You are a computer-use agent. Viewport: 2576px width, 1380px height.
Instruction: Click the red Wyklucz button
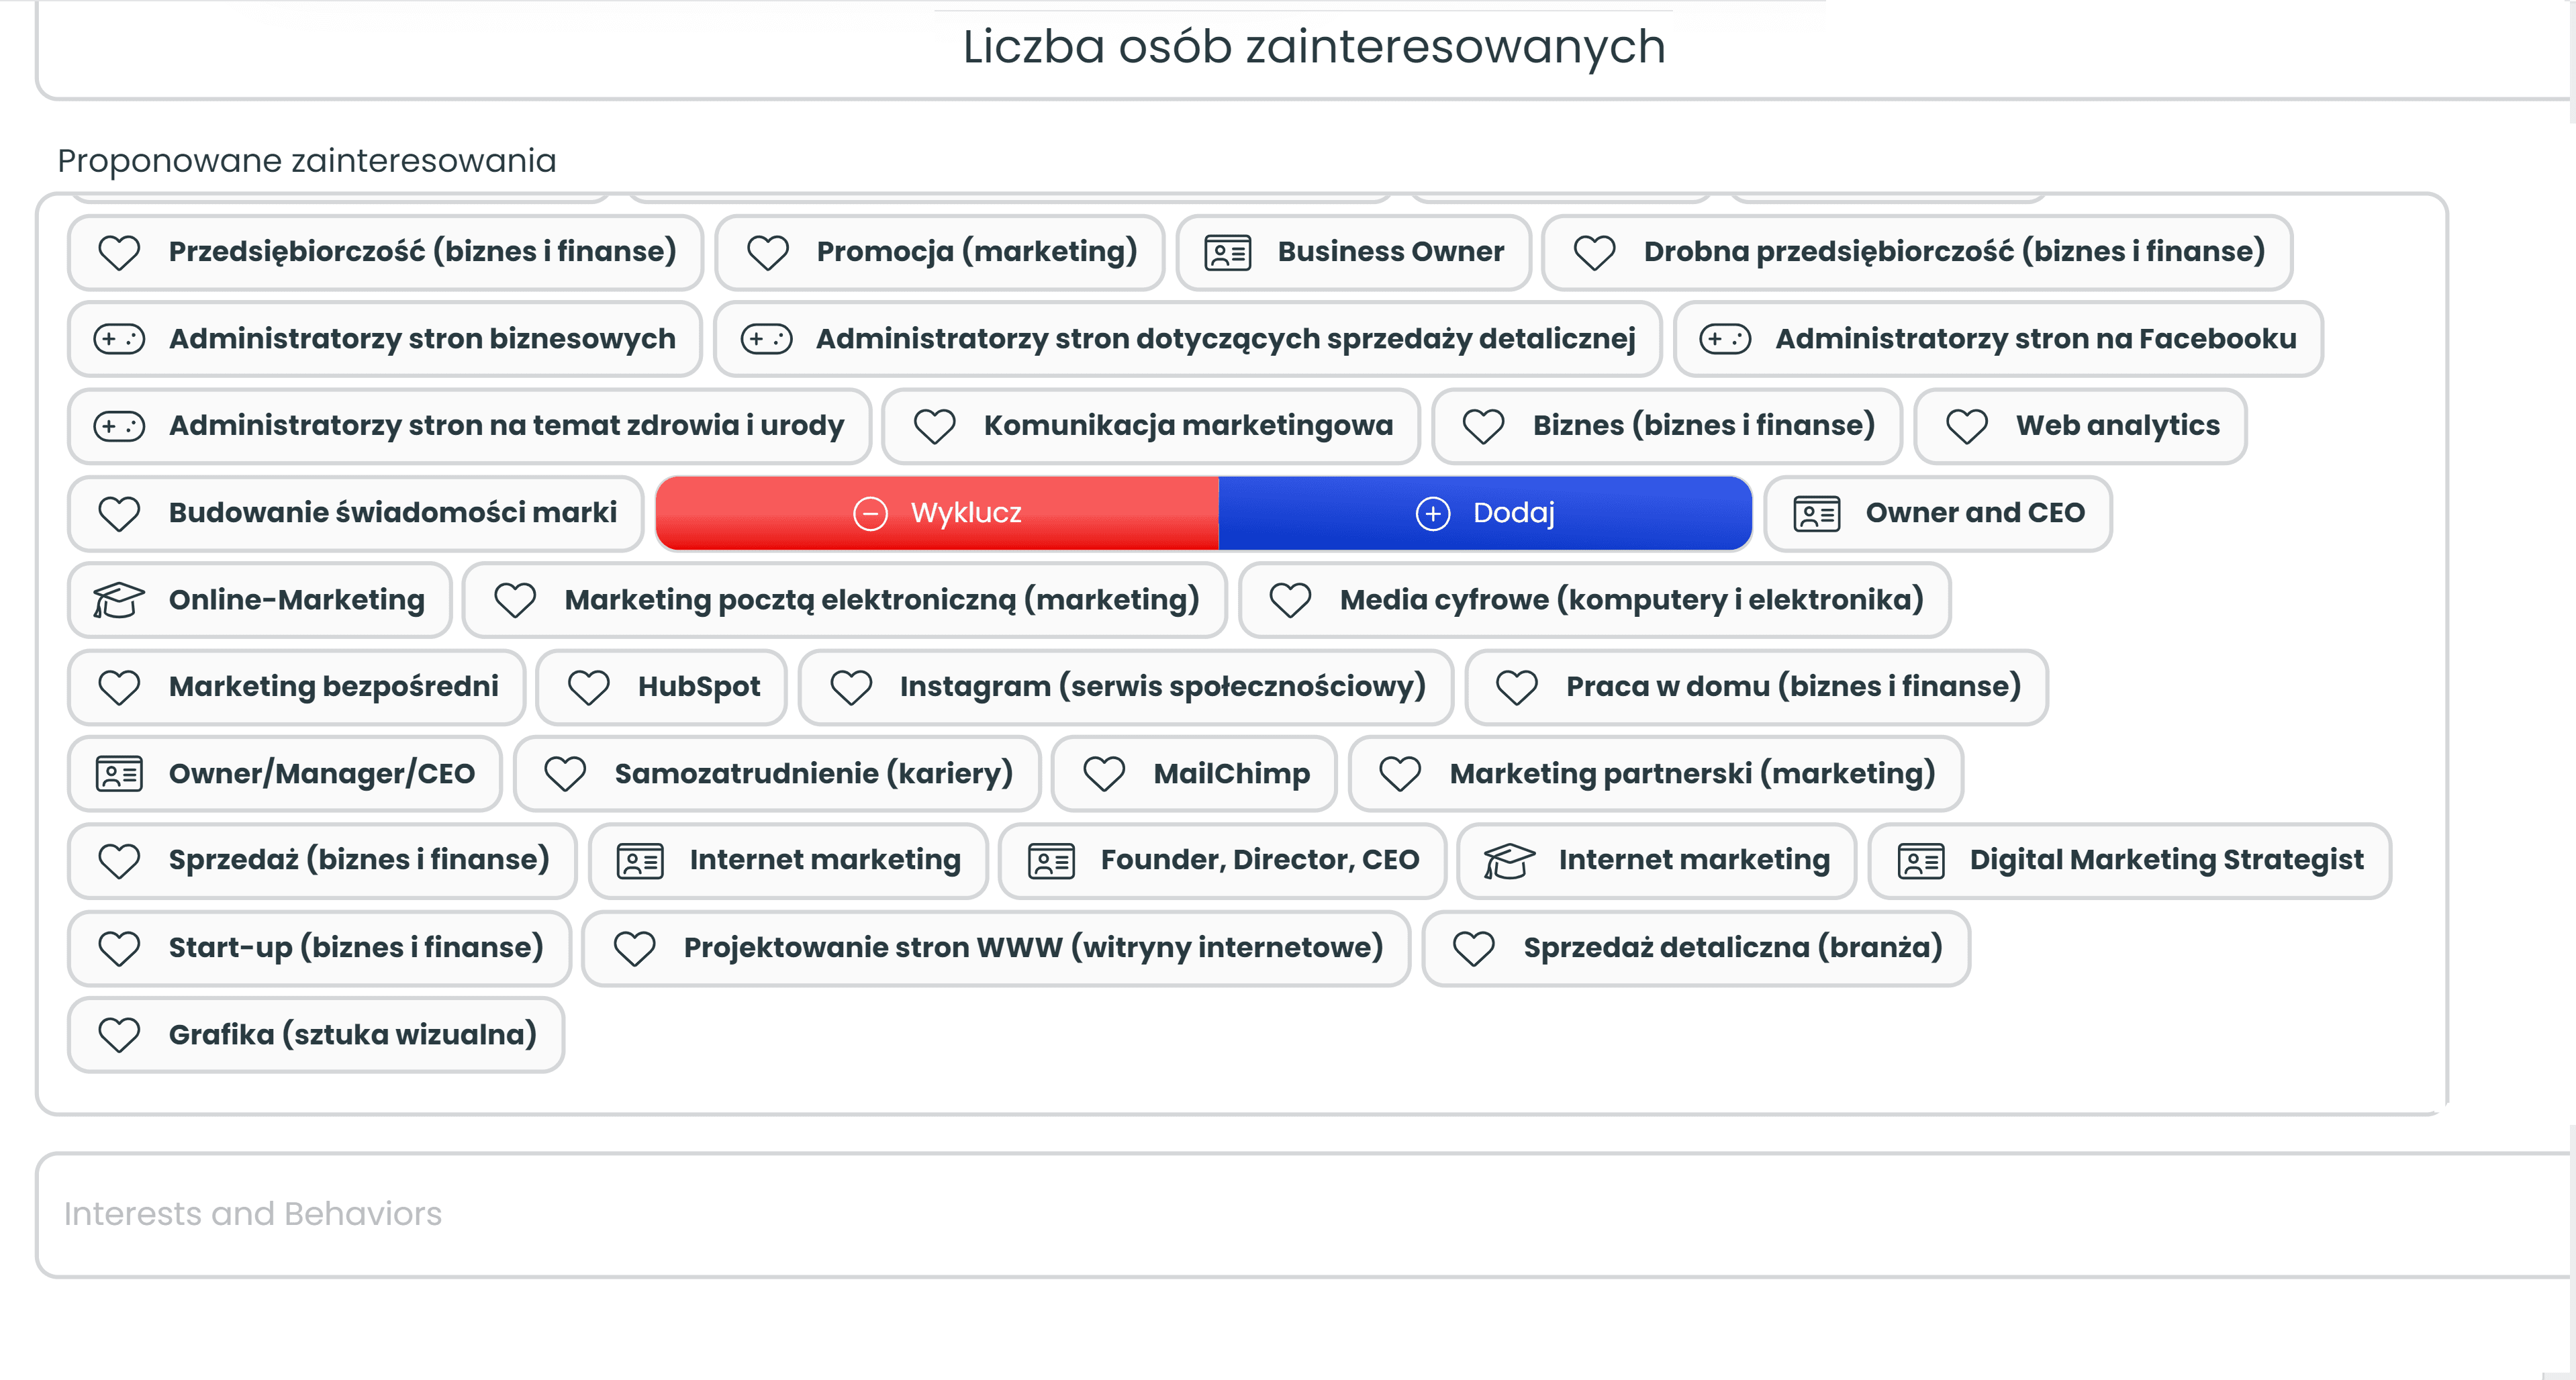coord(937,513)
